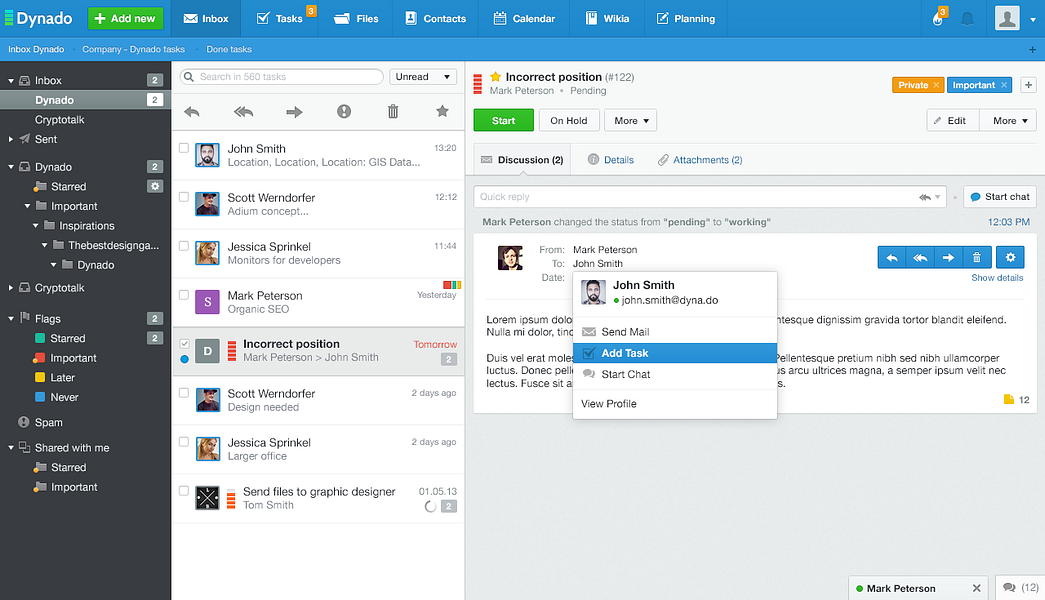
Task: Collapse the Inspirations folder
Action: (36, 226)
